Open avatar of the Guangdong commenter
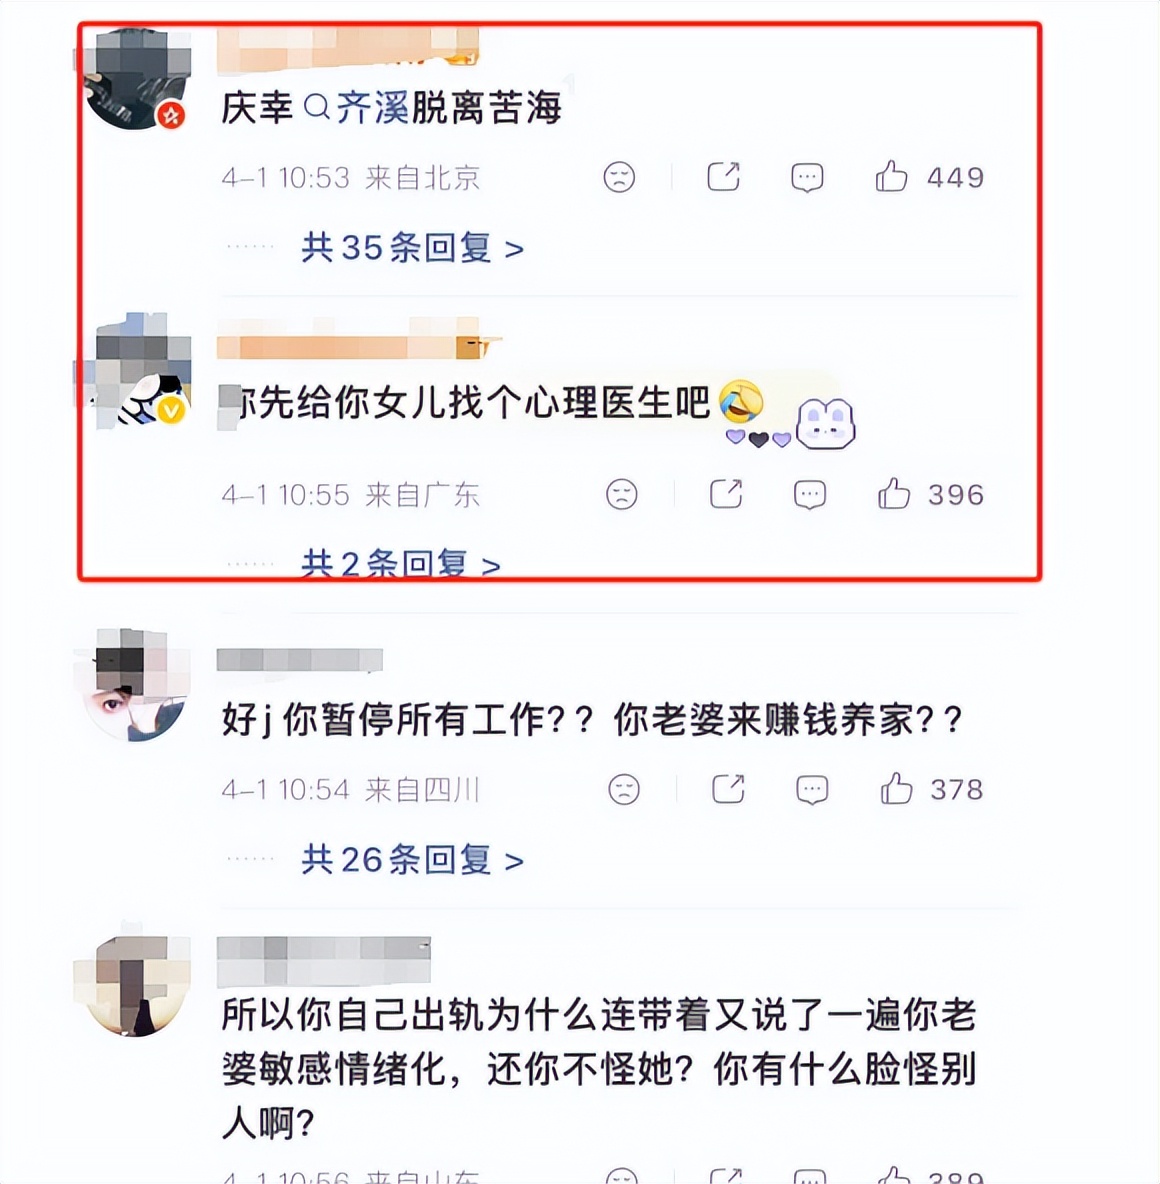 [136, 372]
